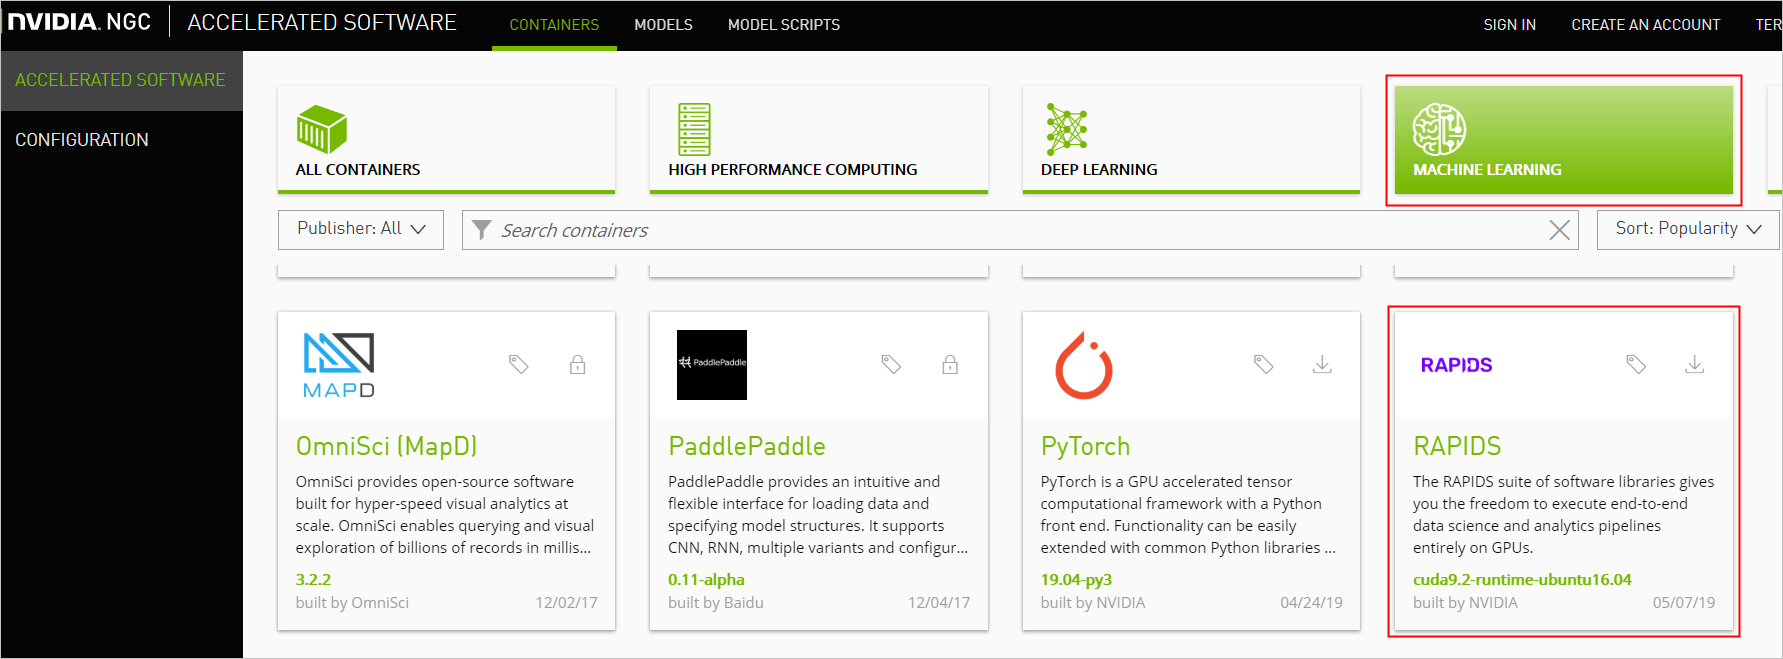Clear the search containers field with X

click(1559, 230)
